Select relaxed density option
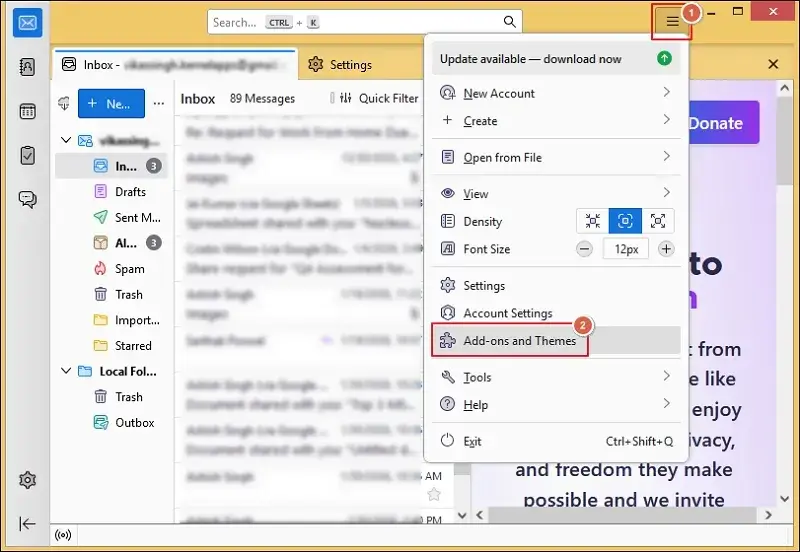The width and height of the screenshot is (800, 552). click(657, 221)
